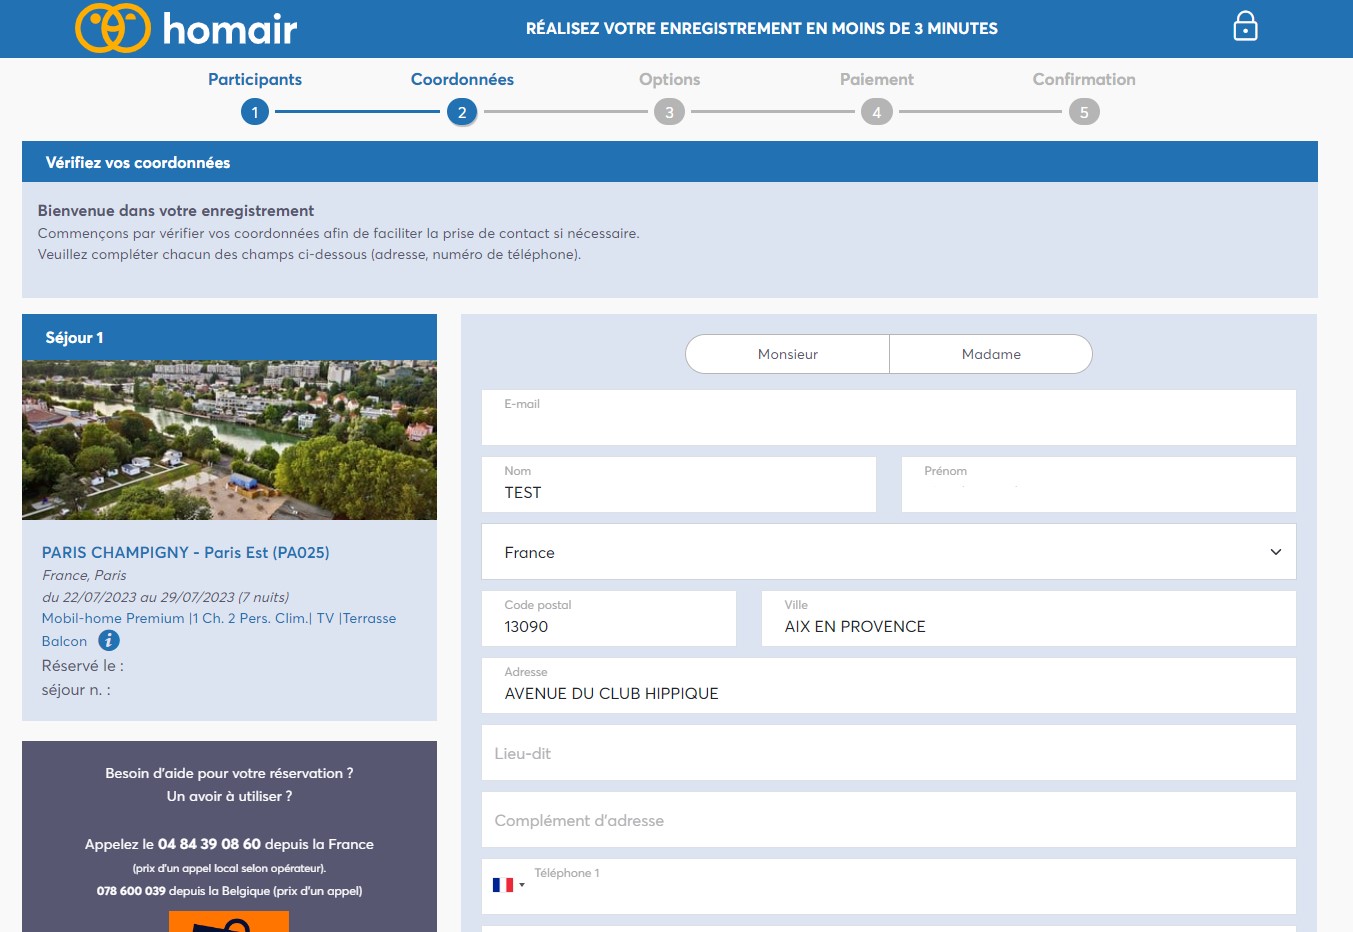This screenshot has width=1353, height=932.
Task: Go to the Participants step
Action: 255,79
